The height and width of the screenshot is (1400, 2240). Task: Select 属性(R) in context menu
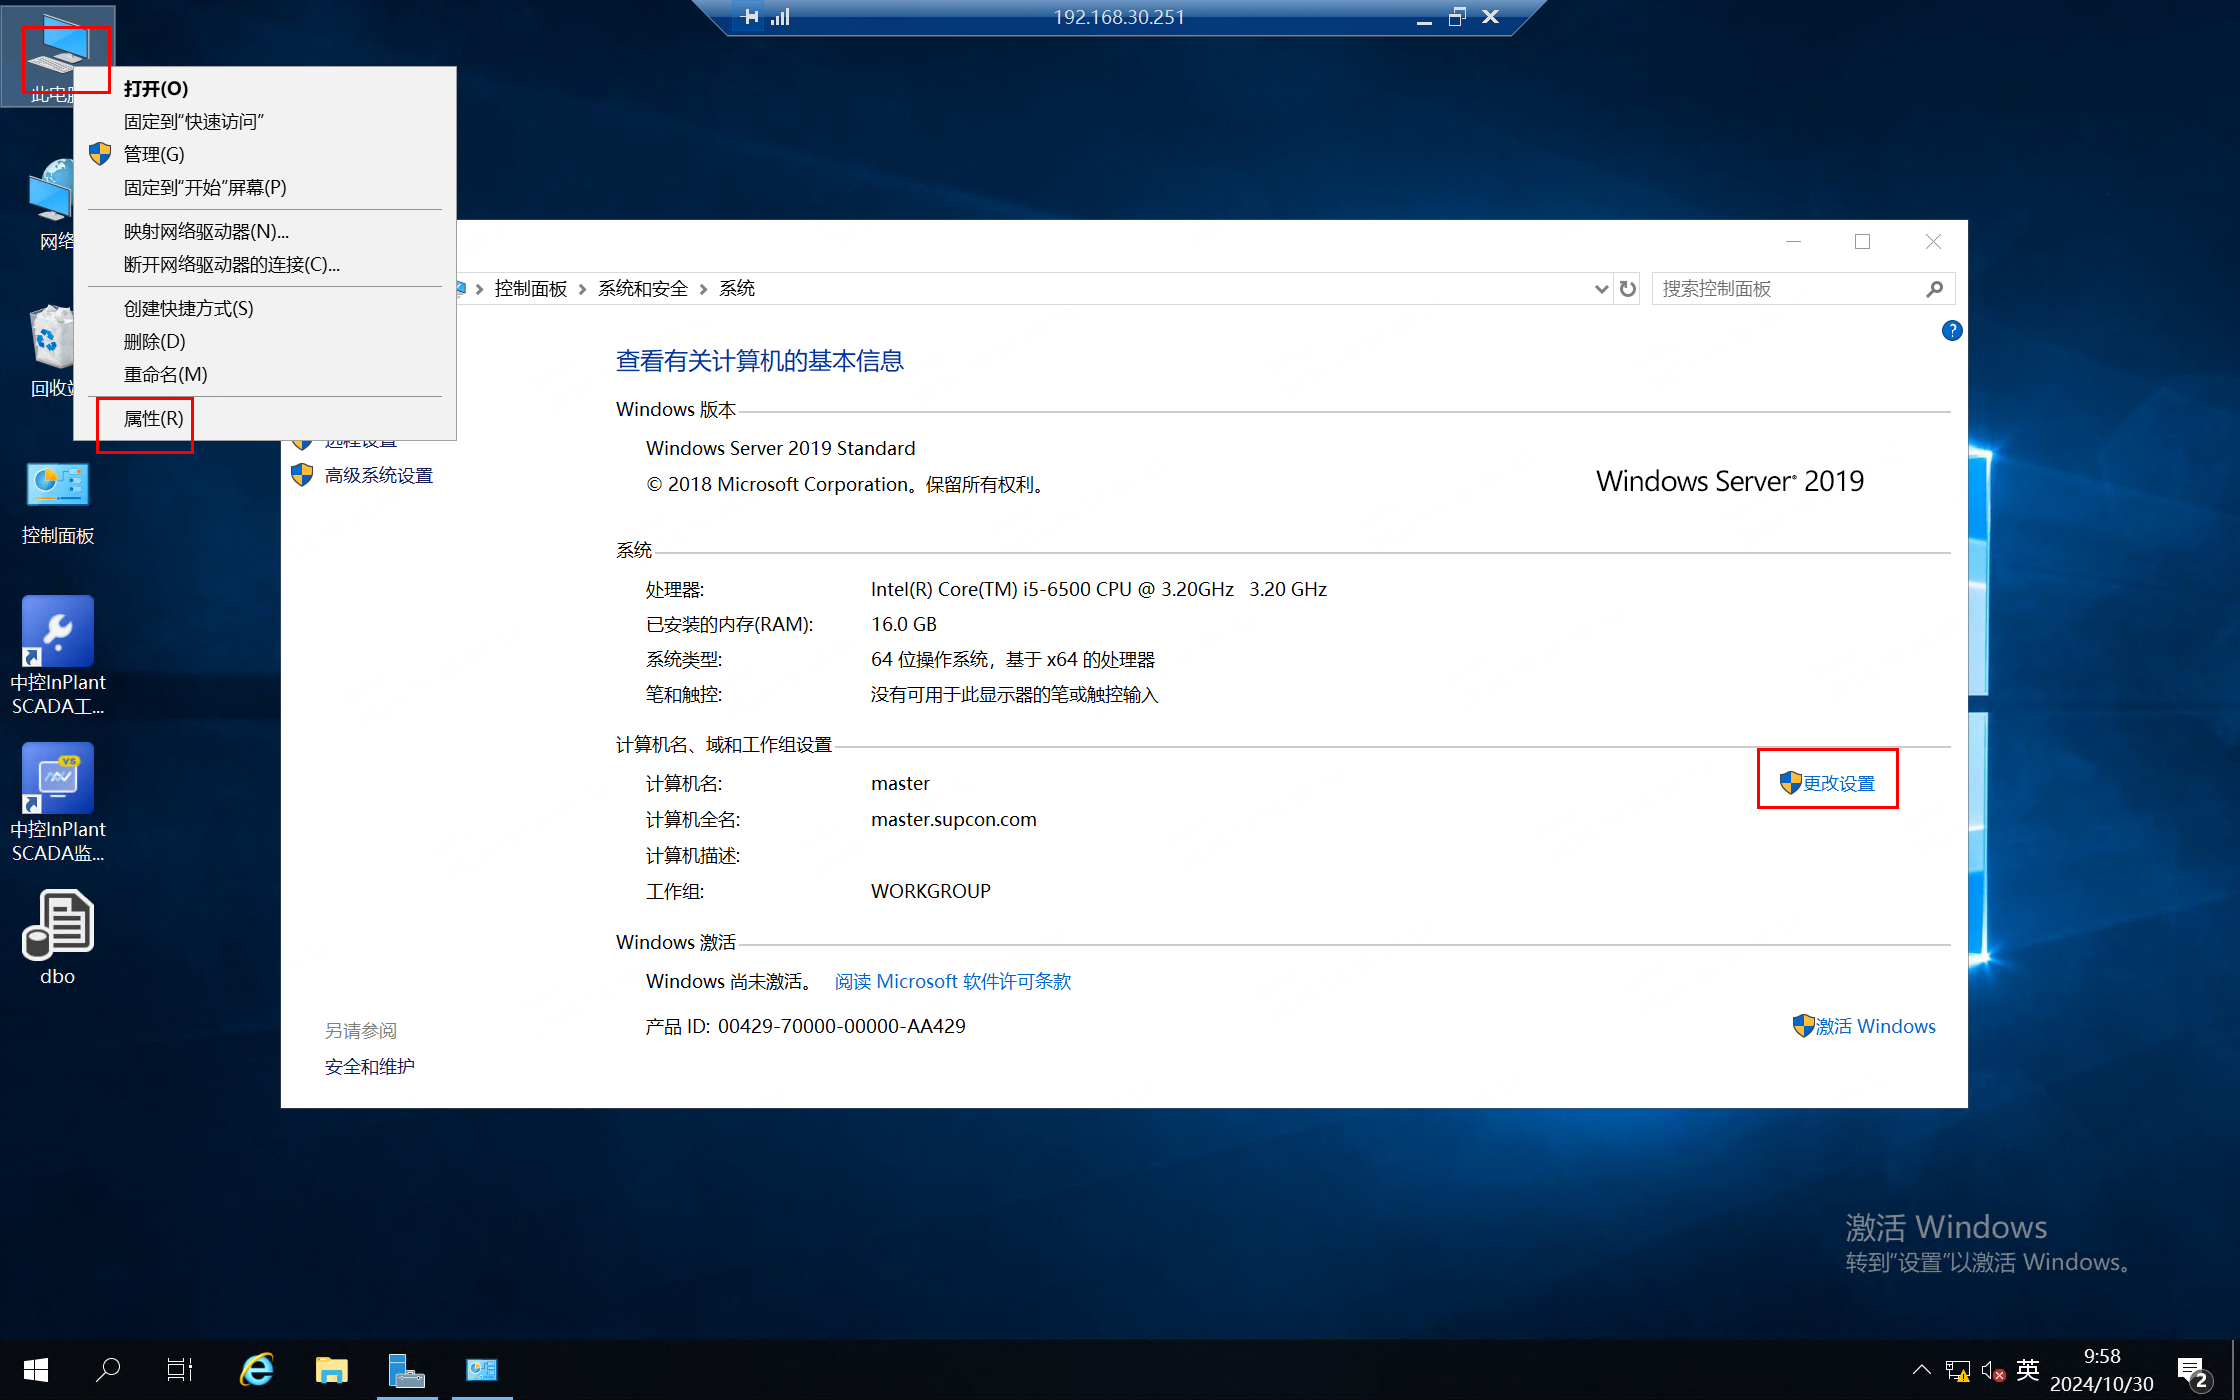153,419
